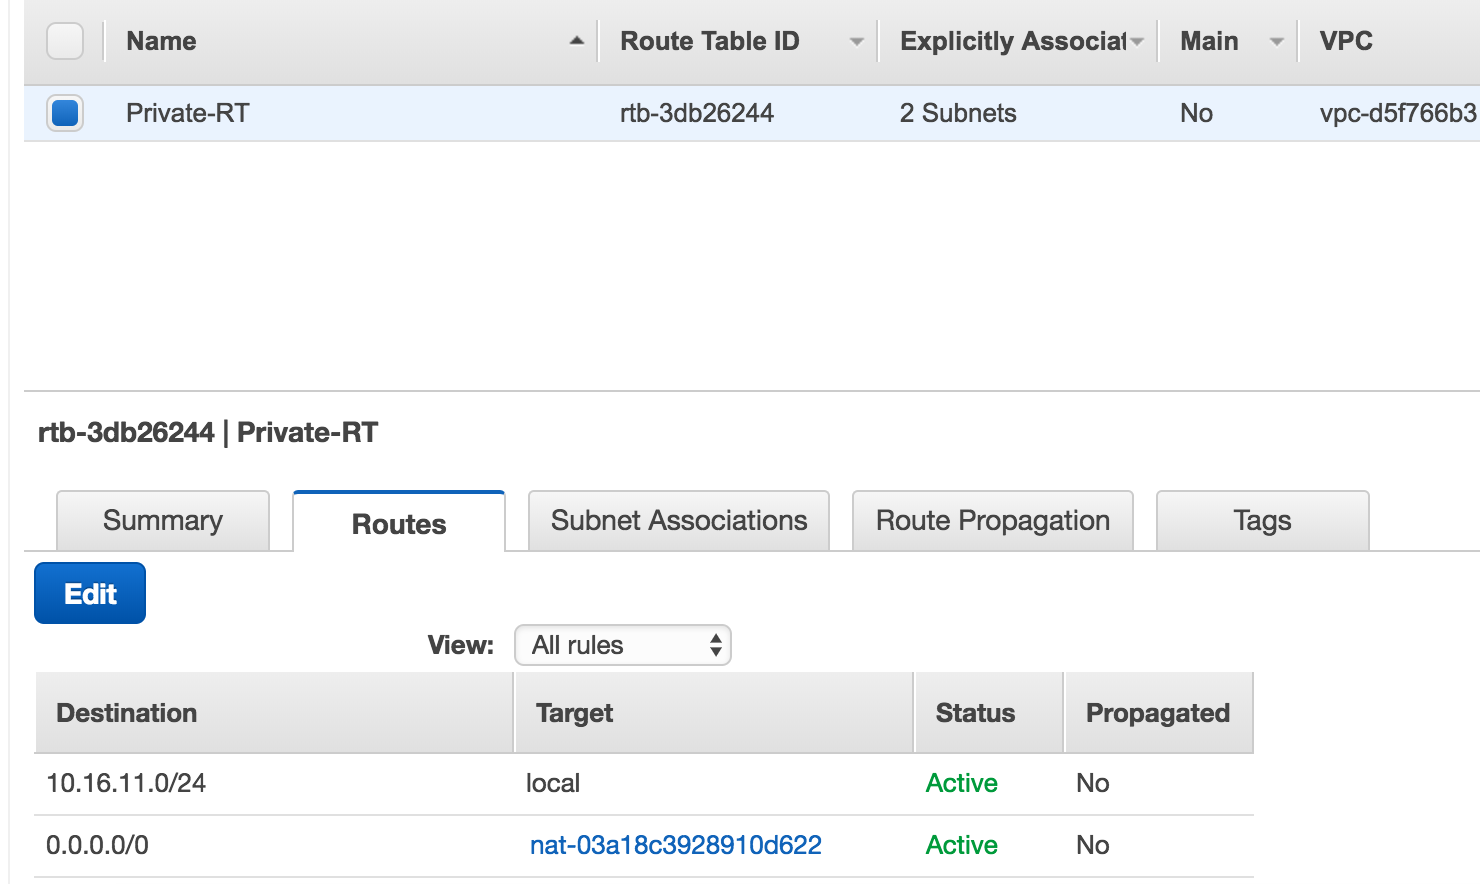Open NAT gateway nat-03a18c3928910d622 link
This screenshot has width=1480, height=884.
(675, 845)
